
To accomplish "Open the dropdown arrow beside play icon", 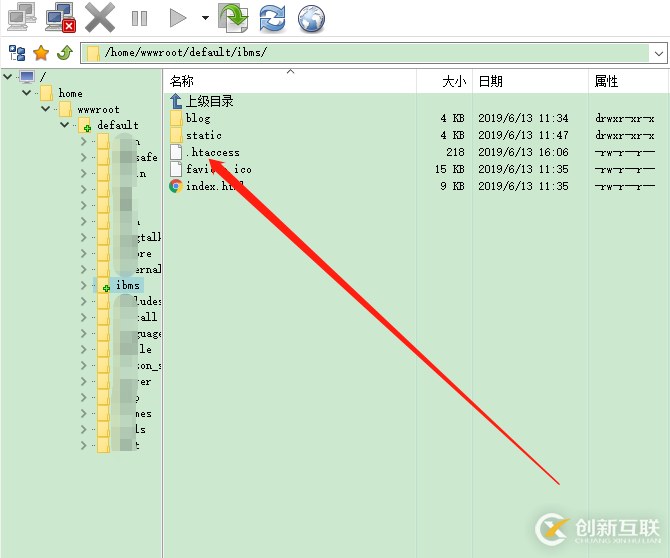I will click(x=206, y=18).
